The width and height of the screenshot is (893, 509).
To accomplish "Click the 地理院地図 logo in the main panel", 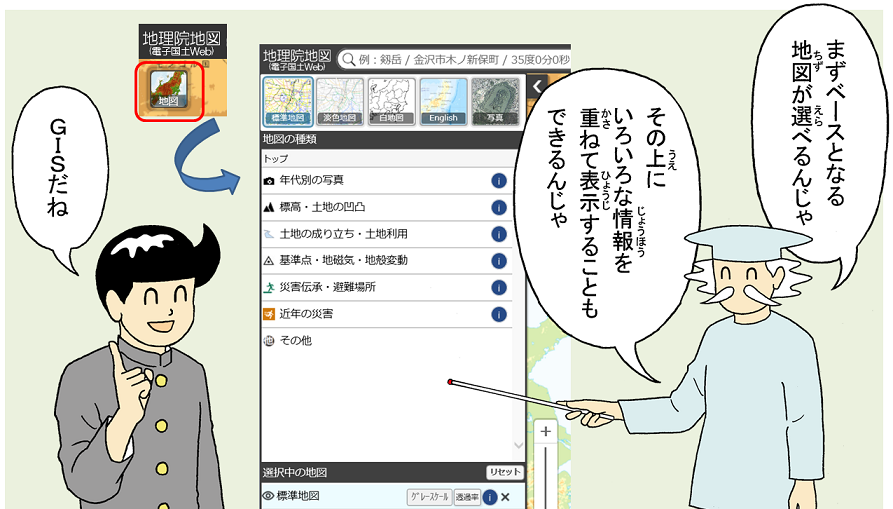I will (297, 59).
